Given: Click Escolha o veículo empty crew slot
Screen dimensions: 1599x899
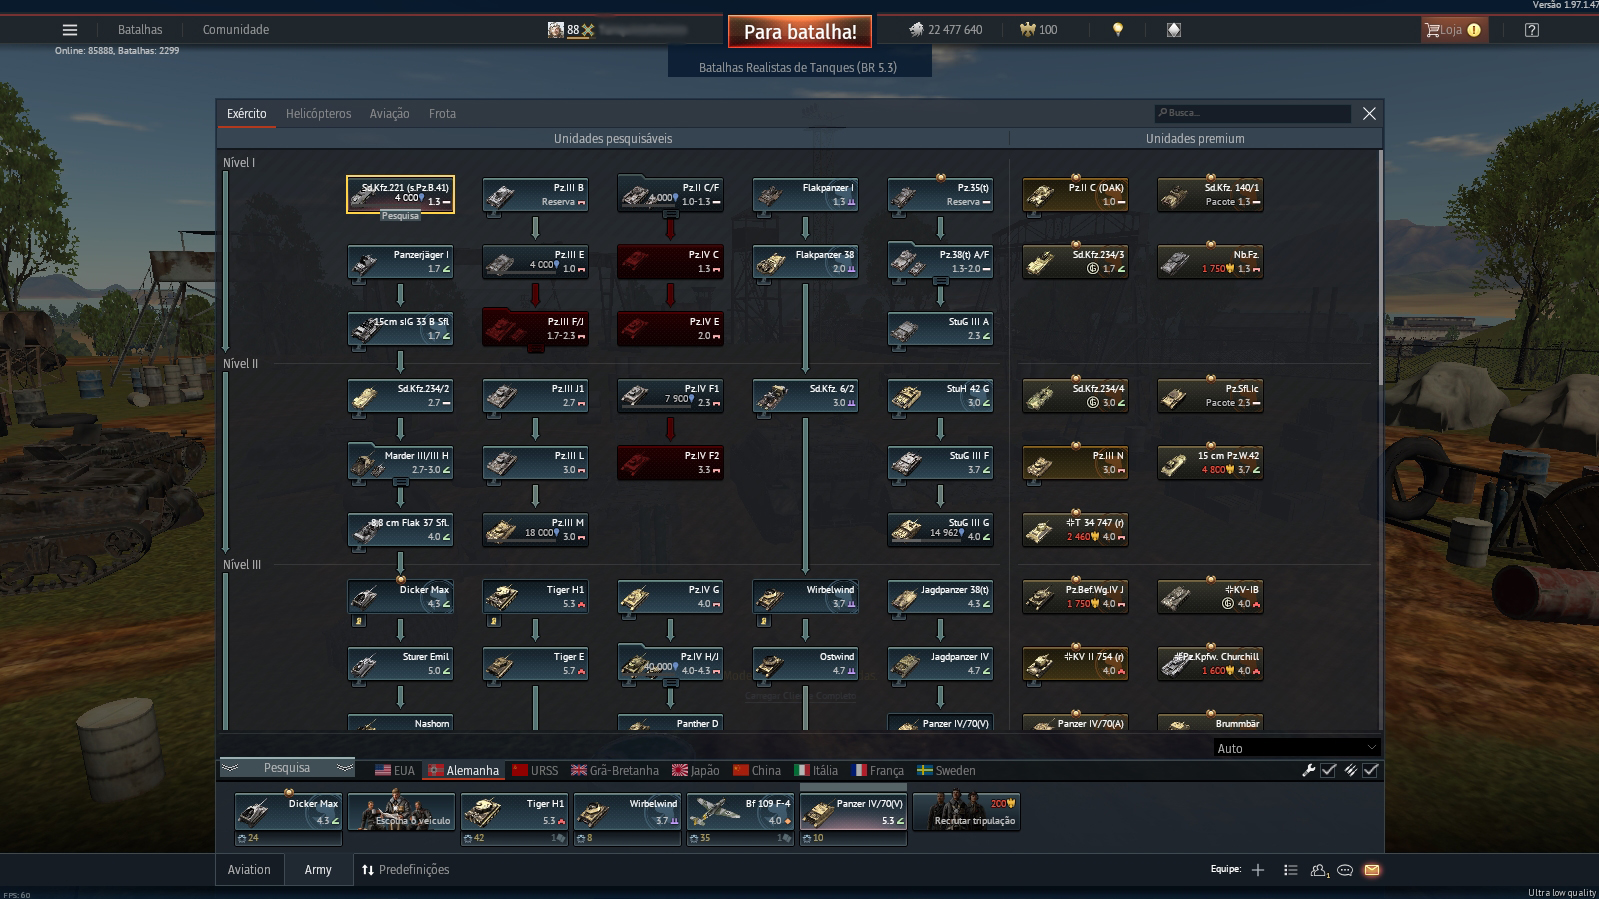Looking at the screenshot, I should click(x=402, y=812).
